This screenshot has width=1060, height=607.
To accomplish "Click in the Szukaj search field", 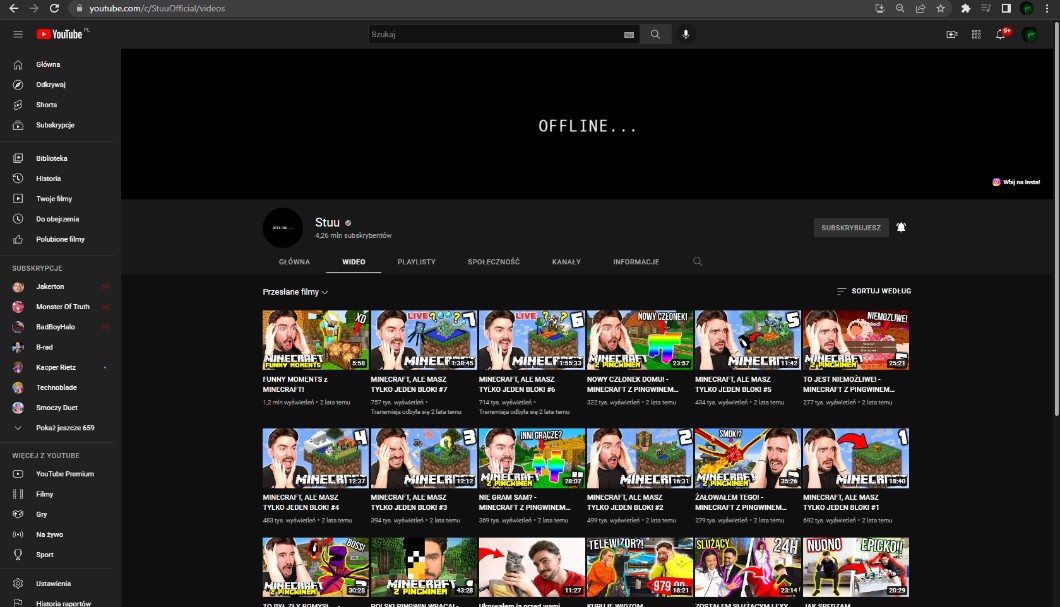I will pos(495,34).
